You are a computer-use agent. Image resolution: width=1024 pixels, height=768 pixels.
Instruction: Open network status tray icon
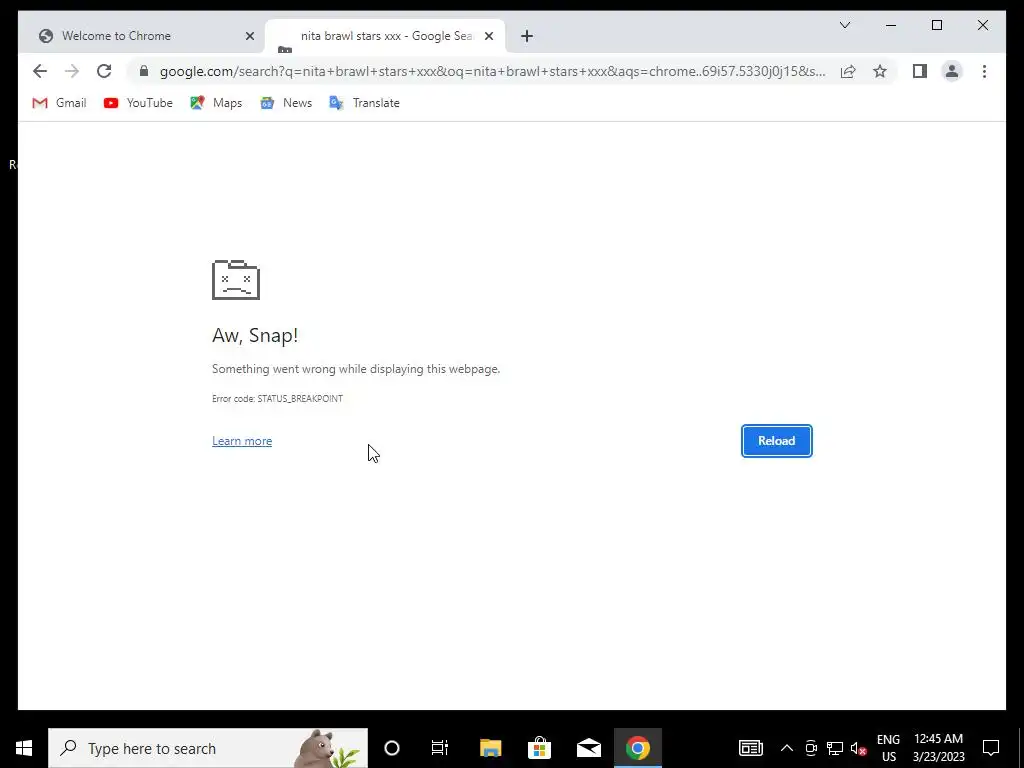(x=835, y=748)
